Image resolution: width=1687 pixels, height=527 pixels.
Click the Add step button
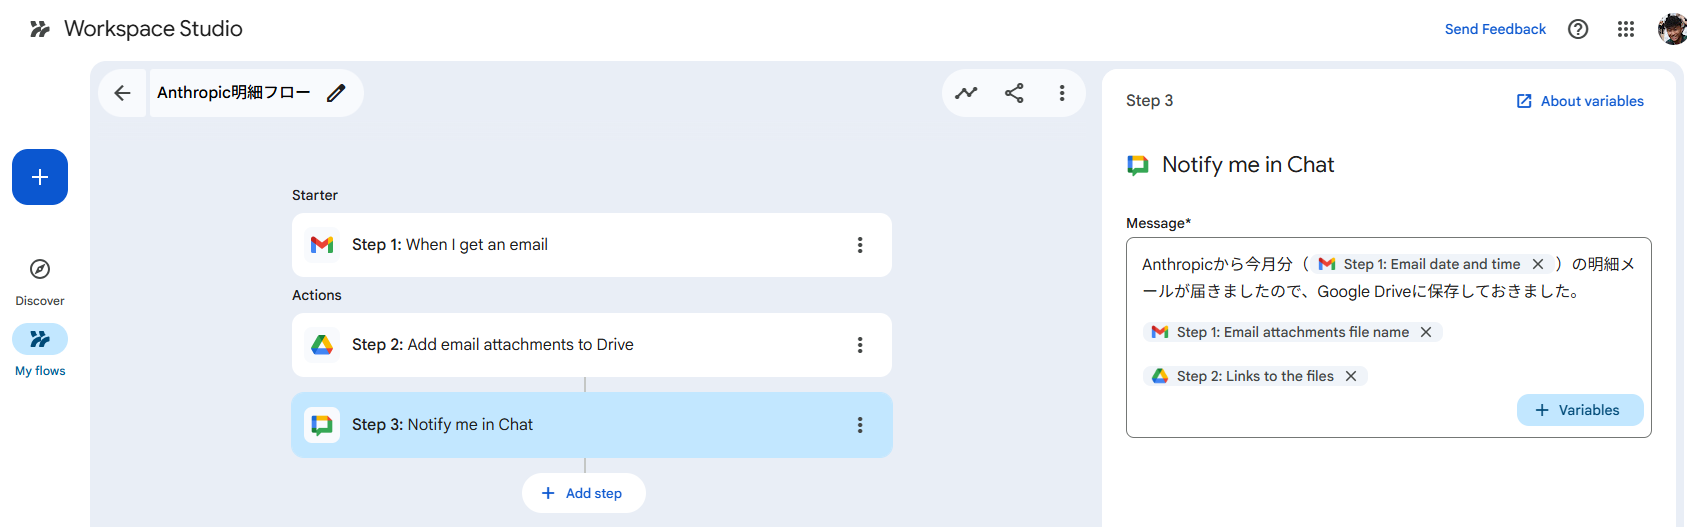(x=584, y=493)
